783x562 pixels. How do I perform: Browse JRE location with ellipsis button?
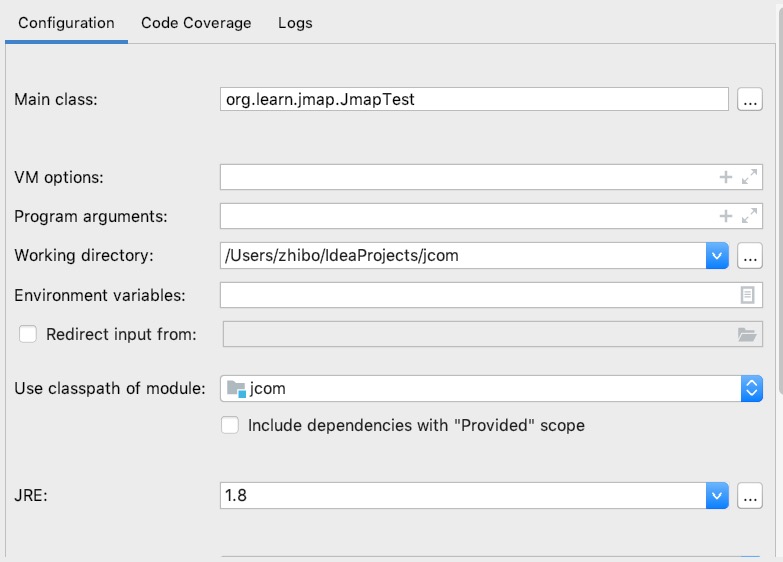(x=750, y=495)
